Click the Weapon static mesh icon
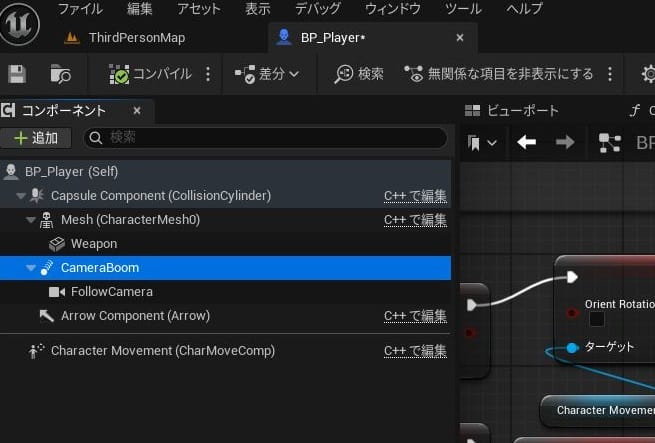 click(x=57, y=244)
